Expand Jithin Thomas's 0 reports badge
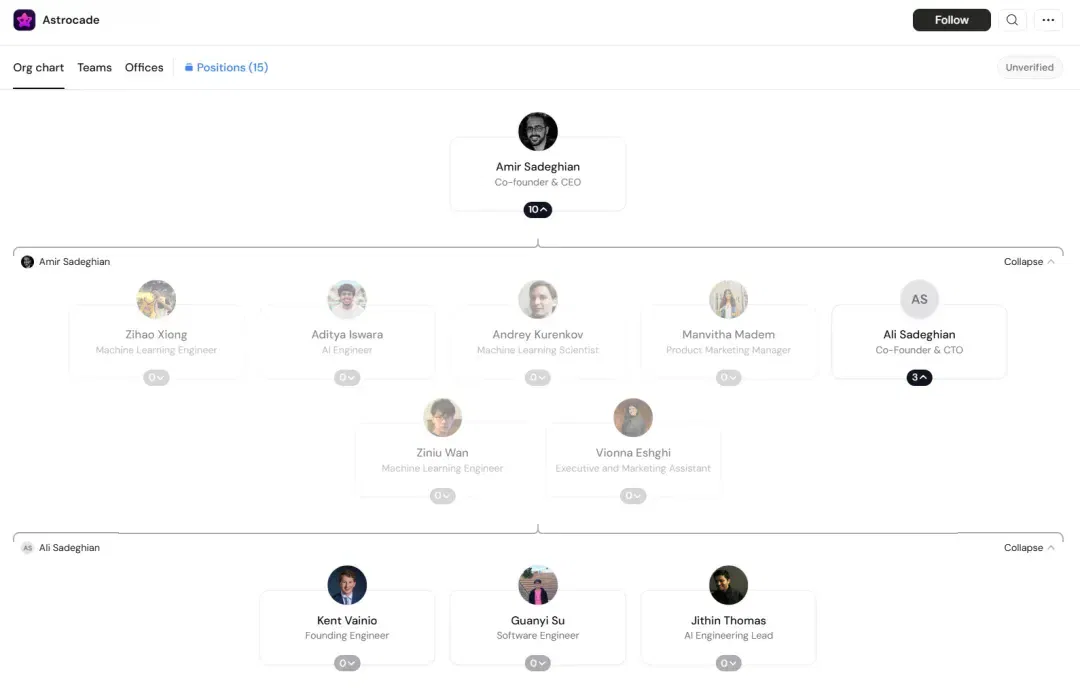Screen dimensions: 1080x691 point(728,663)
